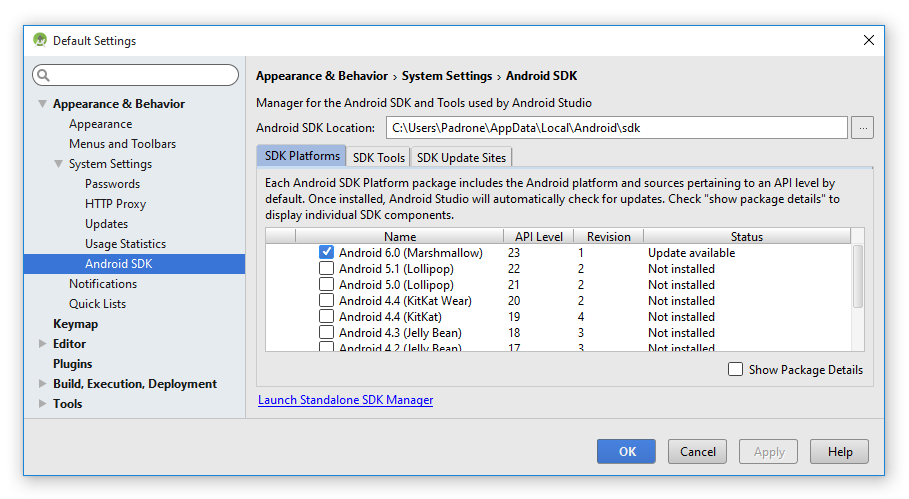Click 'Update available' status cell
Viewport: 909px width, 499px height.
(691, 253)
